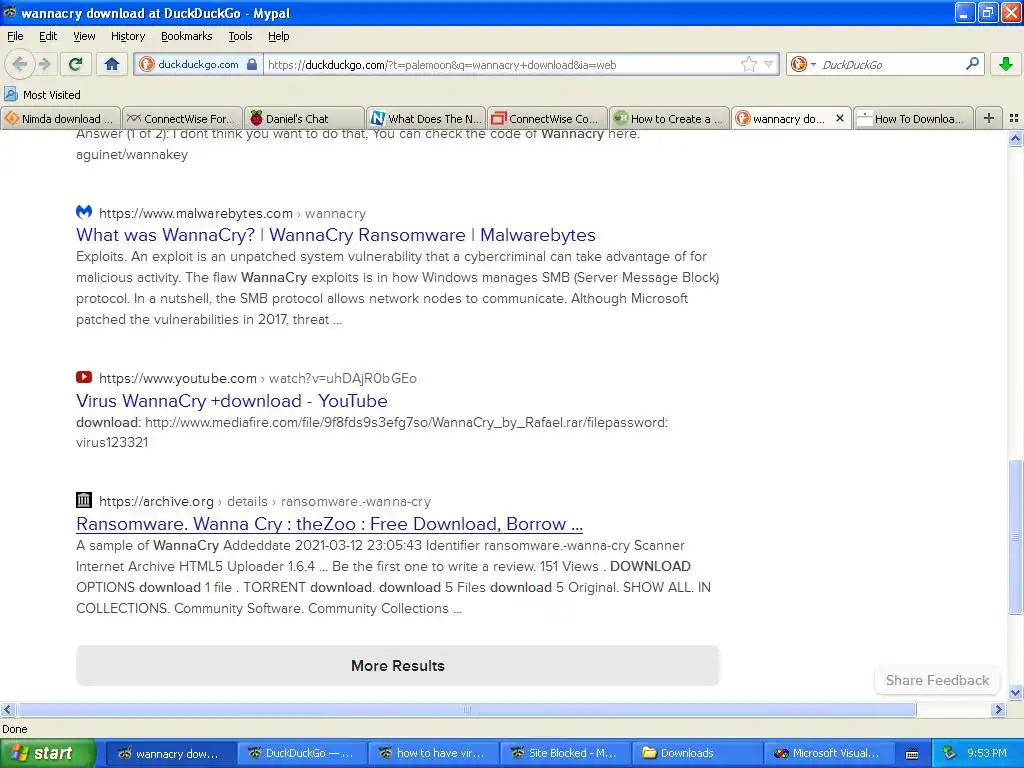Click the network tray icon beside clock

pyautogui.click(x=950, y=753)
